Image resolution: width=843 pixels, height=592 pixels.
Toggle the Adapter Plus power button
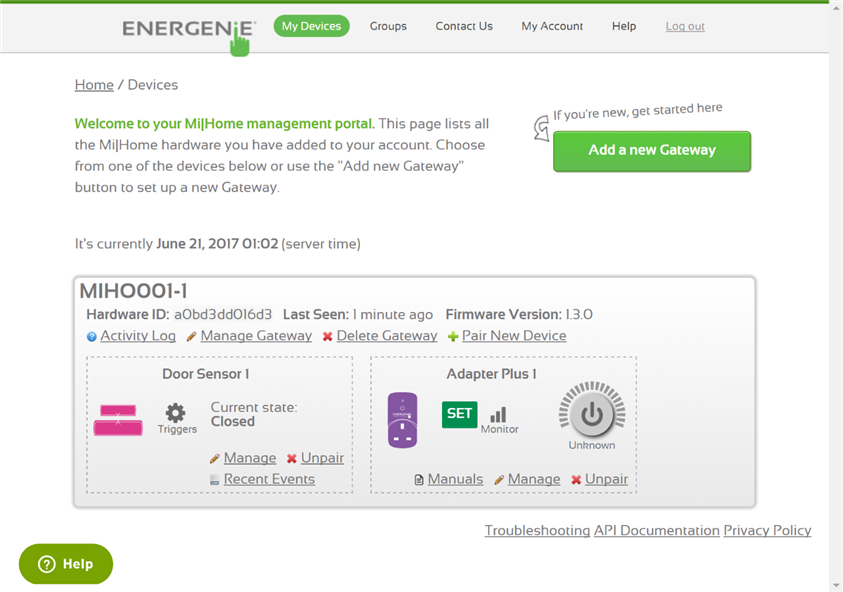click(x=591, y=415)
